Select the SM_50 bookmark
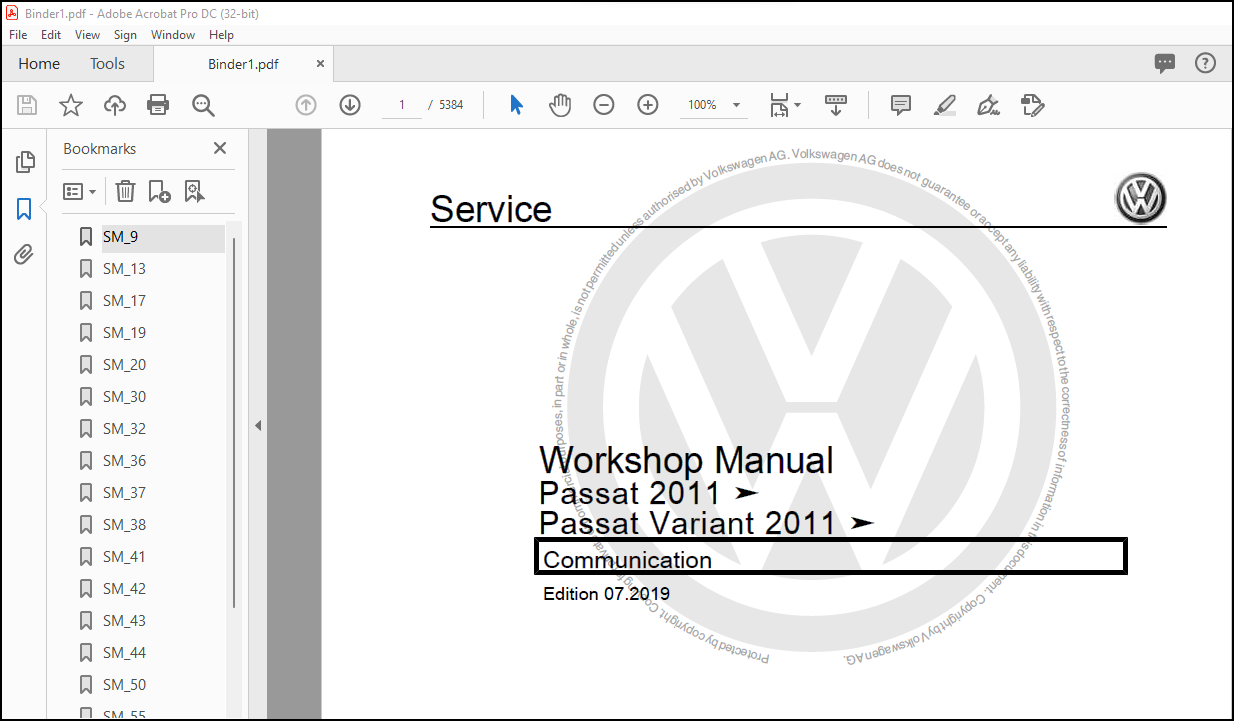This screenshot has height=721, width=1234. (x=124, y=685)
